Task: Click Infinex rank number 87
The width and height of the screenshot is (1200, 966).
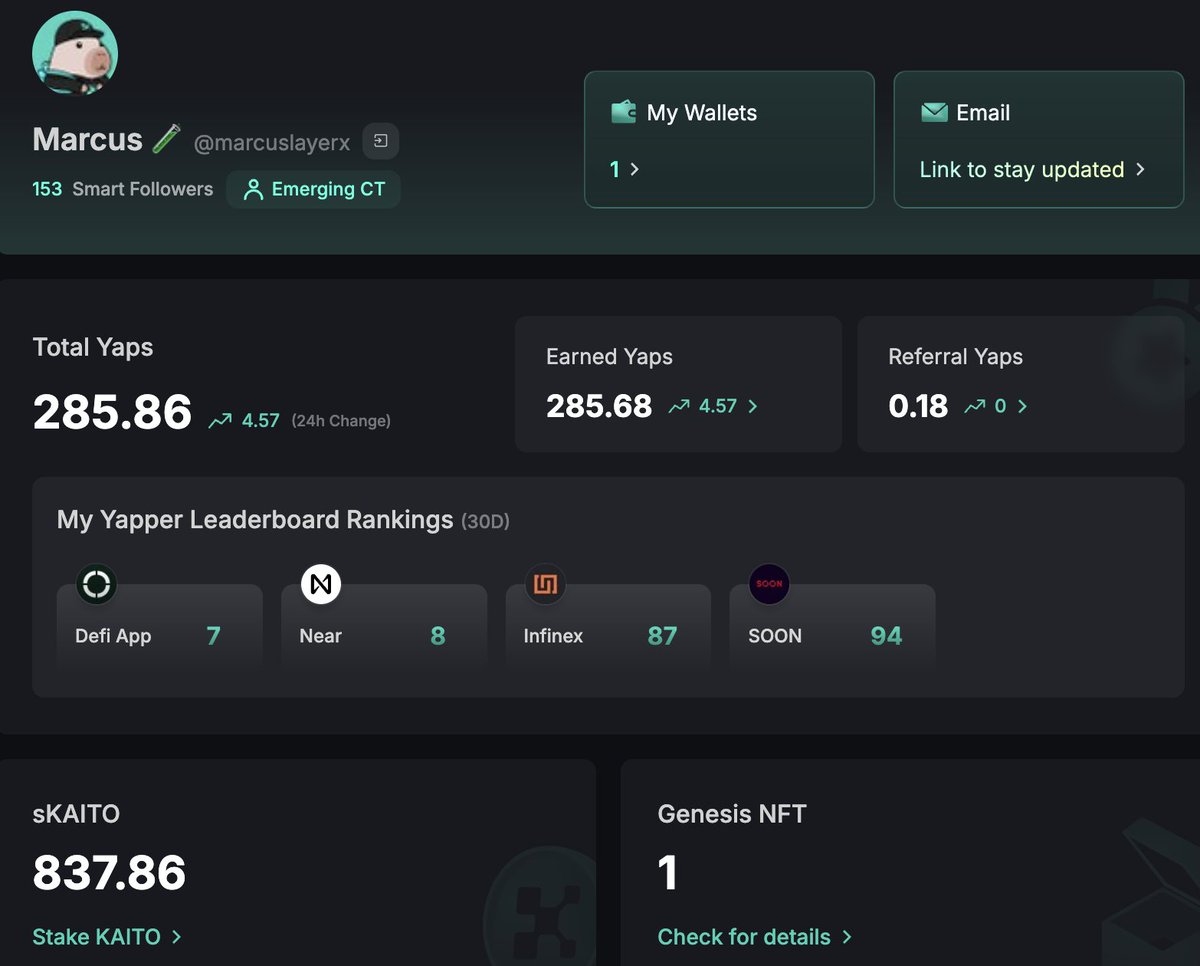Action: (x=662, y=636)
